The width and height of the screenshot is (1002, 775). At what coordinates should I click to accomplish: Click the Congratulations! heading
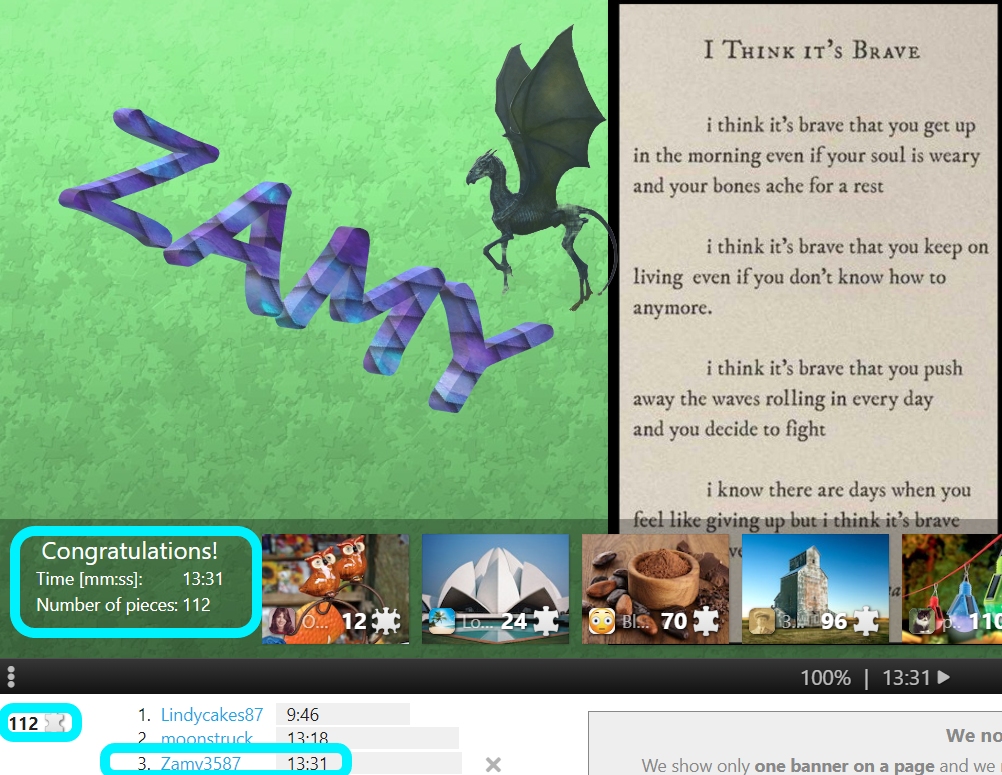[x=130, y=551]
